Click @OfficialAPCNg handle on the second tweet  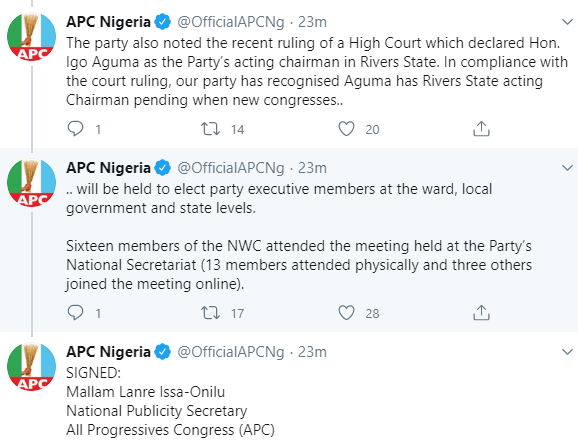click(231, 168)
